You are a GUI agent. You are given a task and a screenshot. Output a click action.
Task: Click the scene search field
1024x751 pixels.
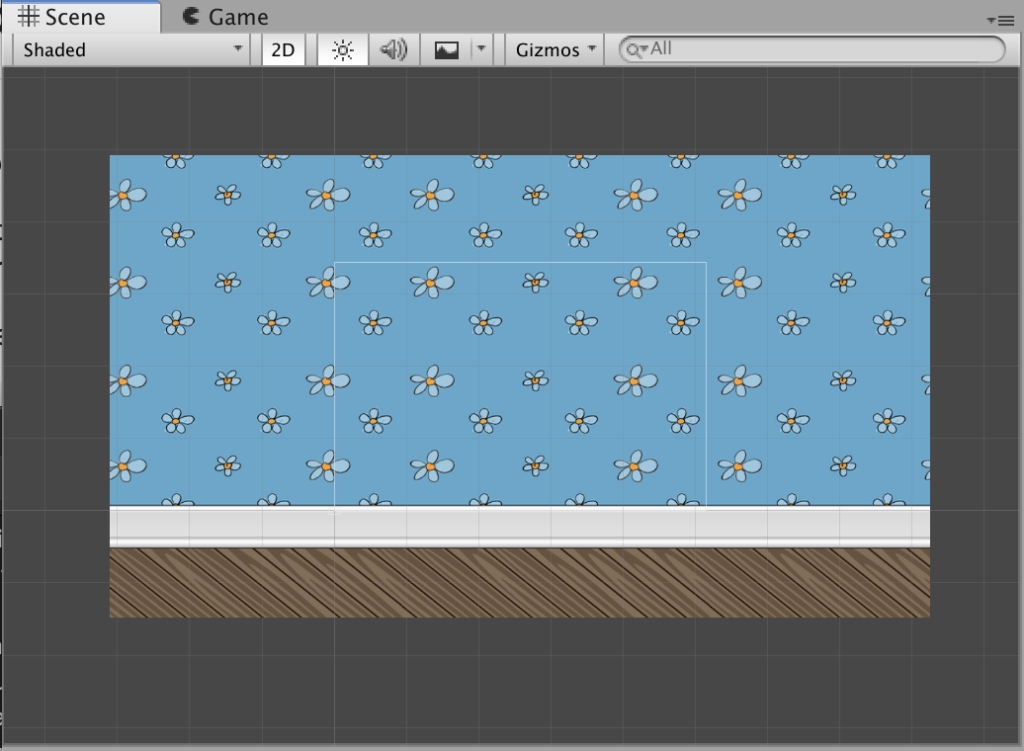point(820,49)
